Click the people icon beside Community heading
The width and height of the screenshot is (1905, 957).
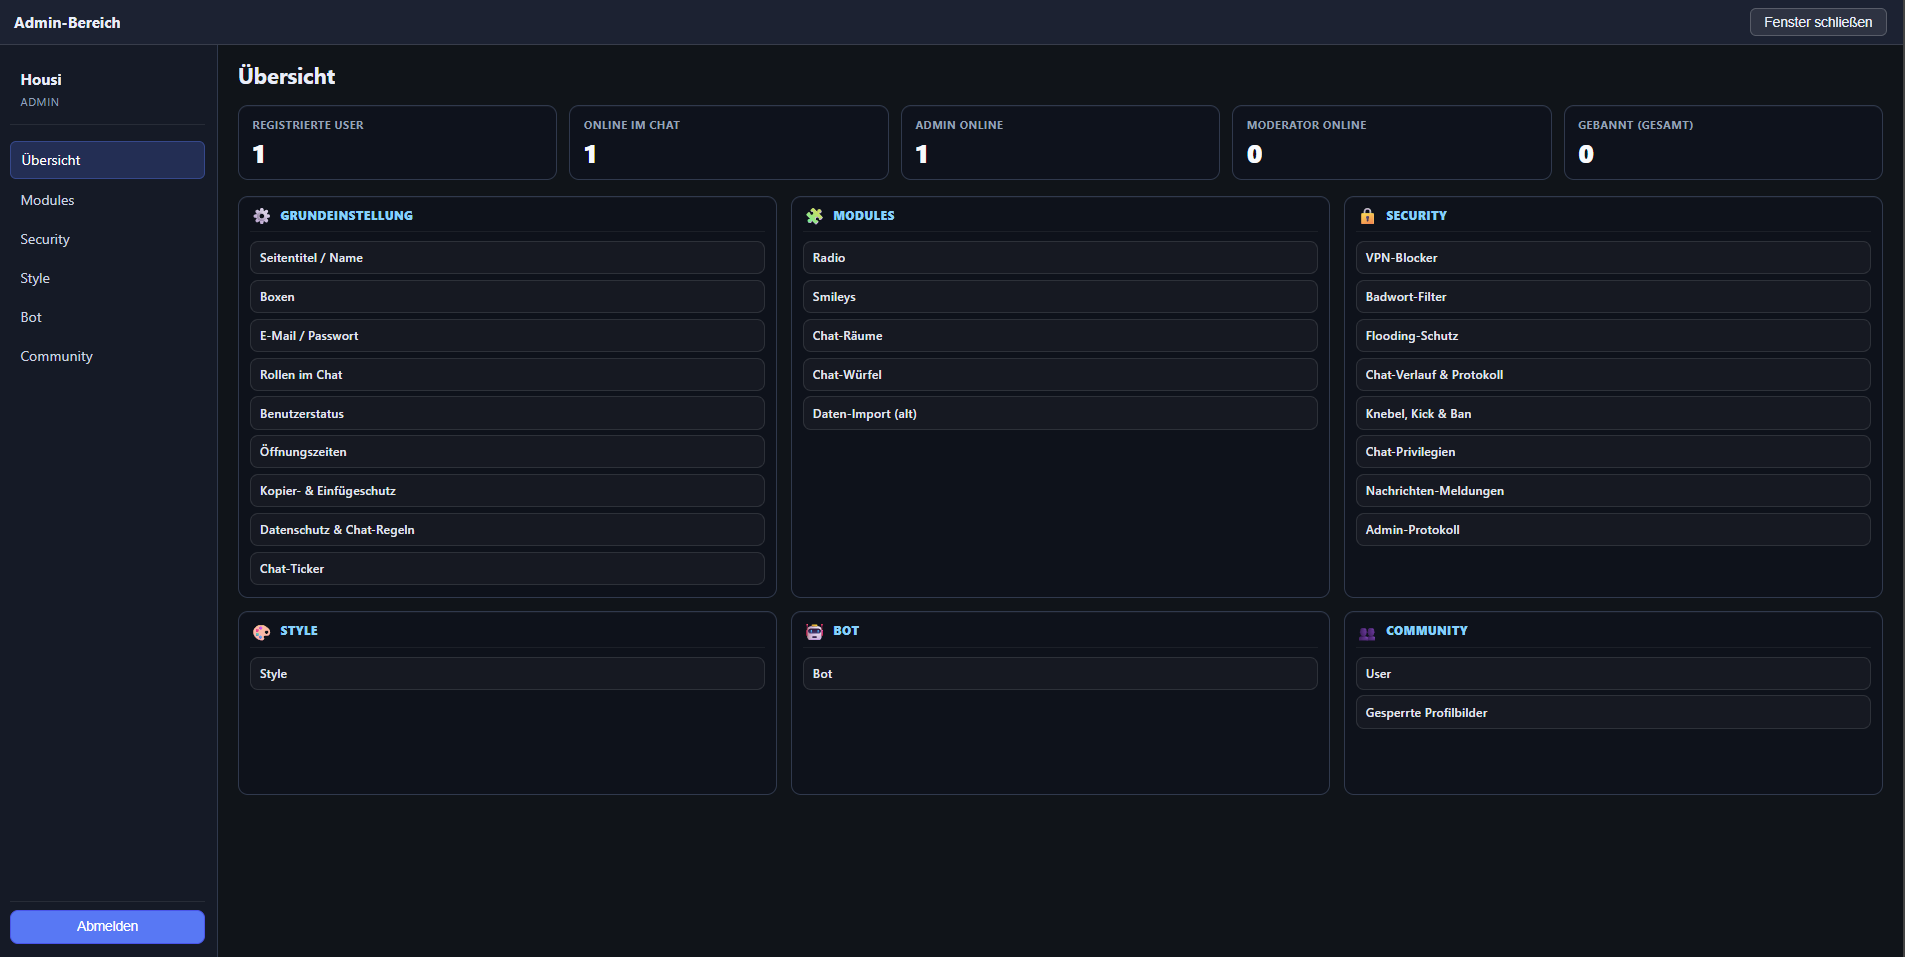click(x=1367, y=632)
